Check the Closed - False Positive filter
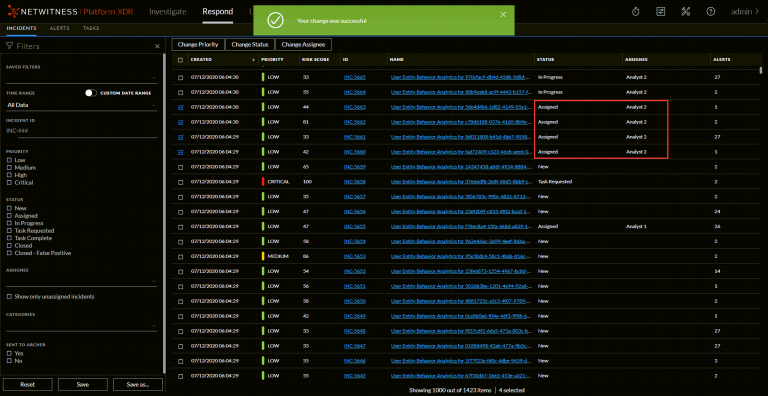Viewport: 768px width, 396px height. (9, 253)
